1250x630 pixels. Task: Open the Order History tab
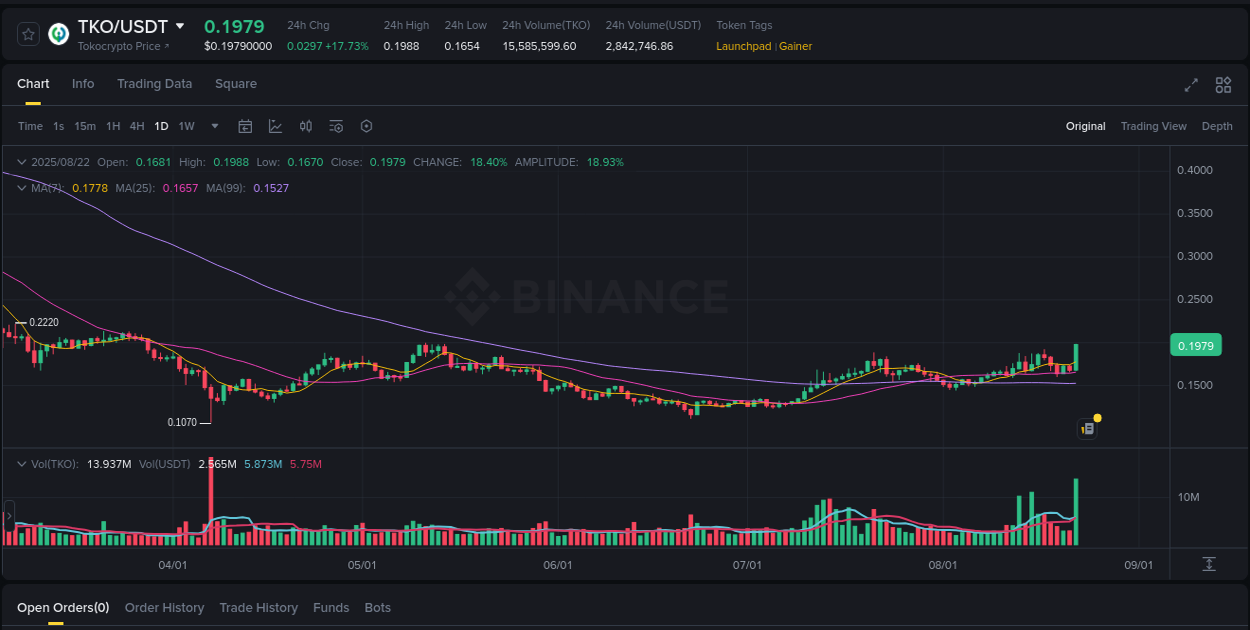164,607
